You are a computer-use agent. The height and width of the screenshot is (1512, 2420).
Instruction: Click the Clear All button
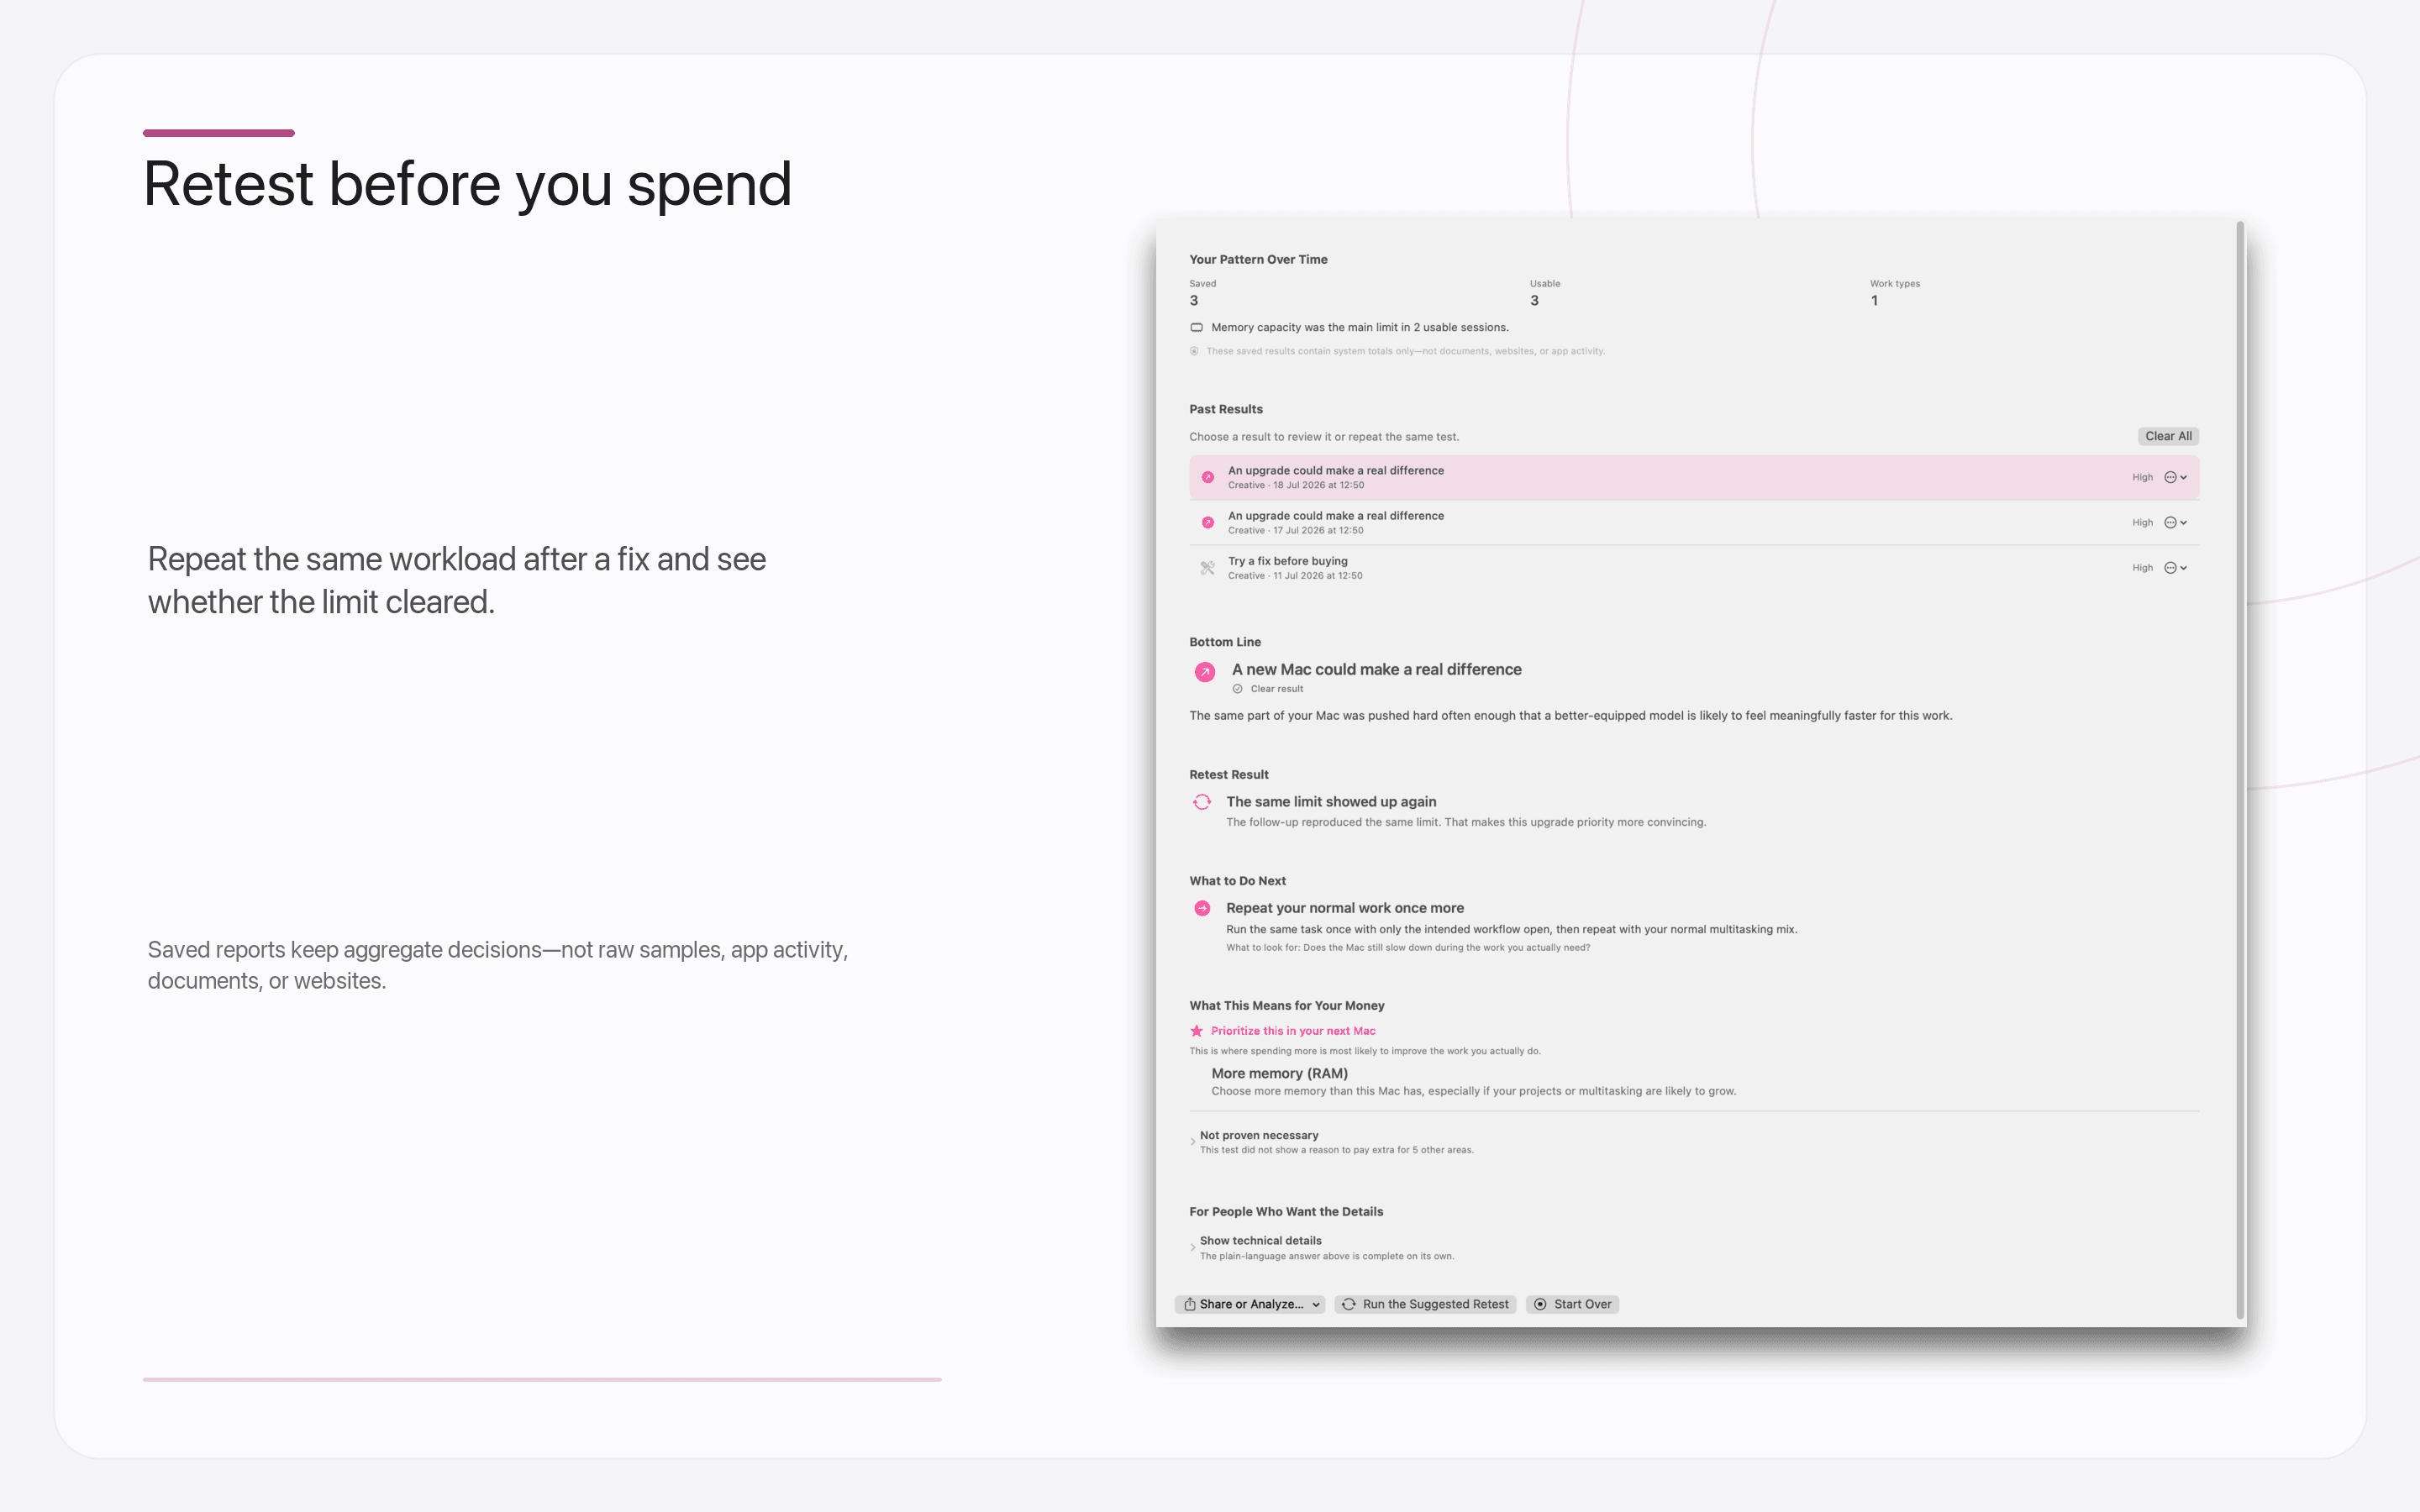click(x=2167, y=436)
